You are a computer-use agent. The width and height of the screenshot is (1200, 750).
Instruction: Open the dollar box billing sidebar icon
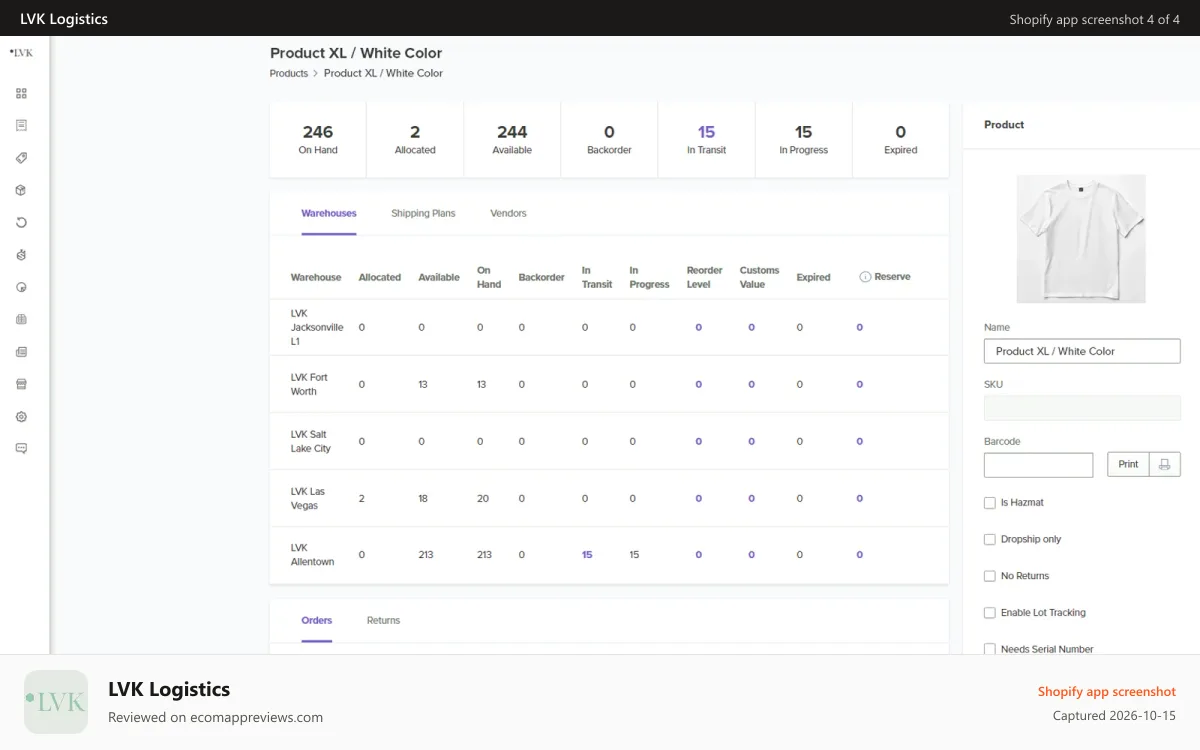pyautogui.click(x=21, y=255)
